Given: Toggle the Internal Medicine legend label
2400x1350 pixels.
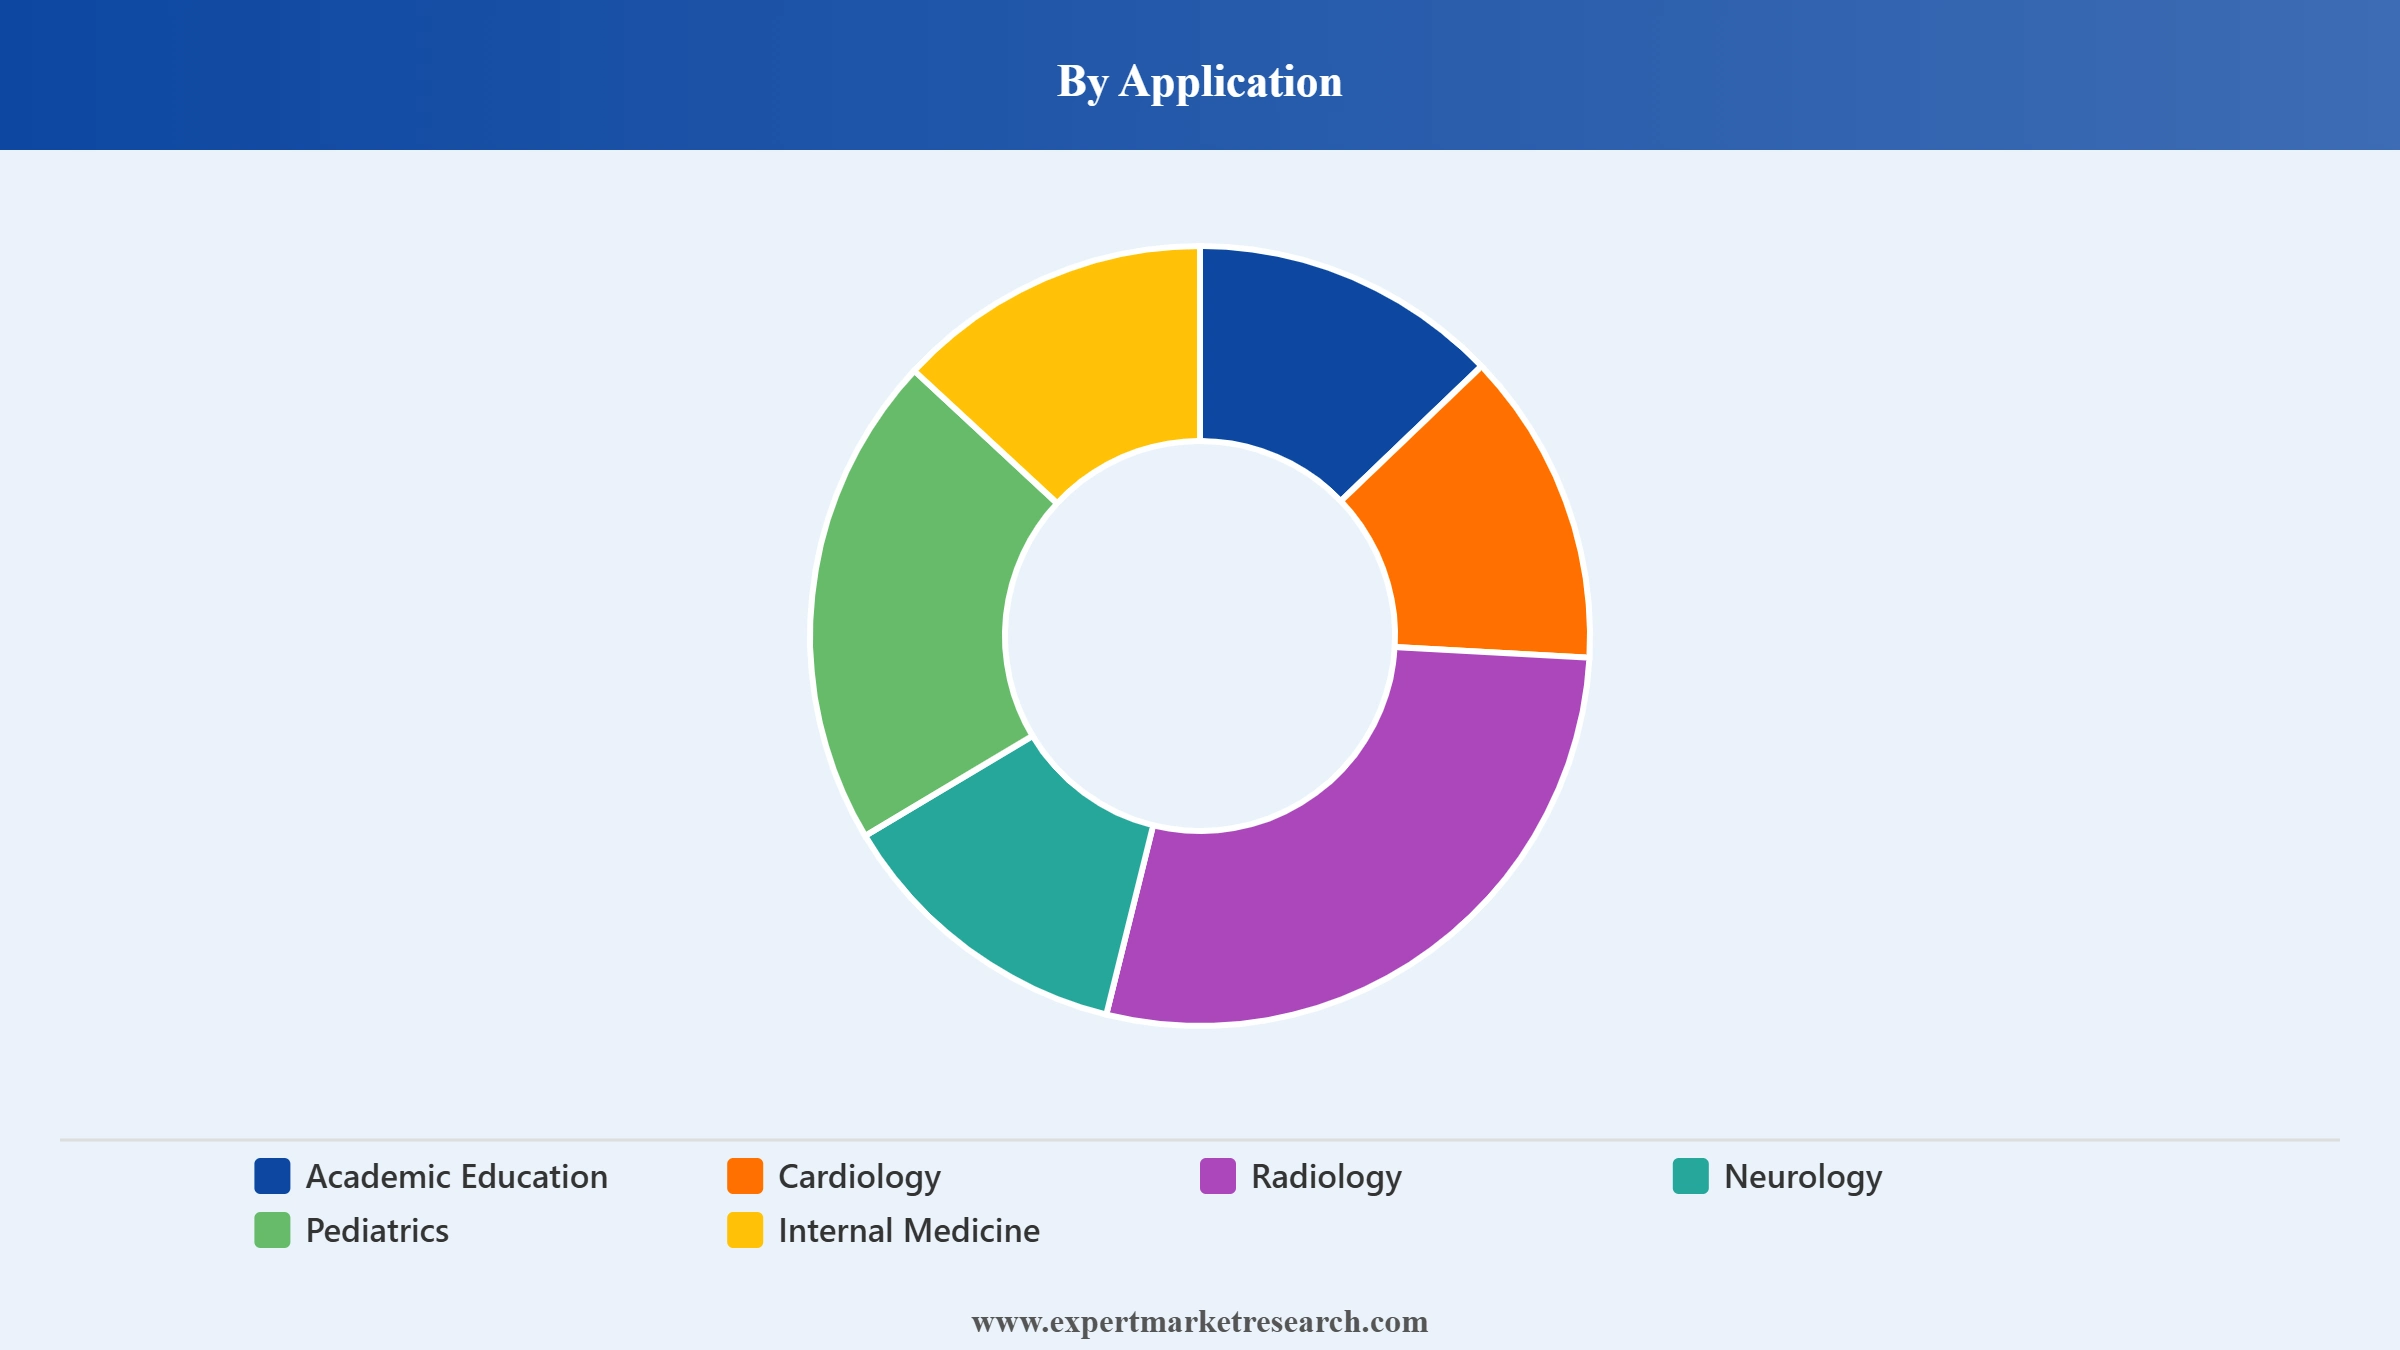Looking at the screenshot, I should coord(909,1231).
